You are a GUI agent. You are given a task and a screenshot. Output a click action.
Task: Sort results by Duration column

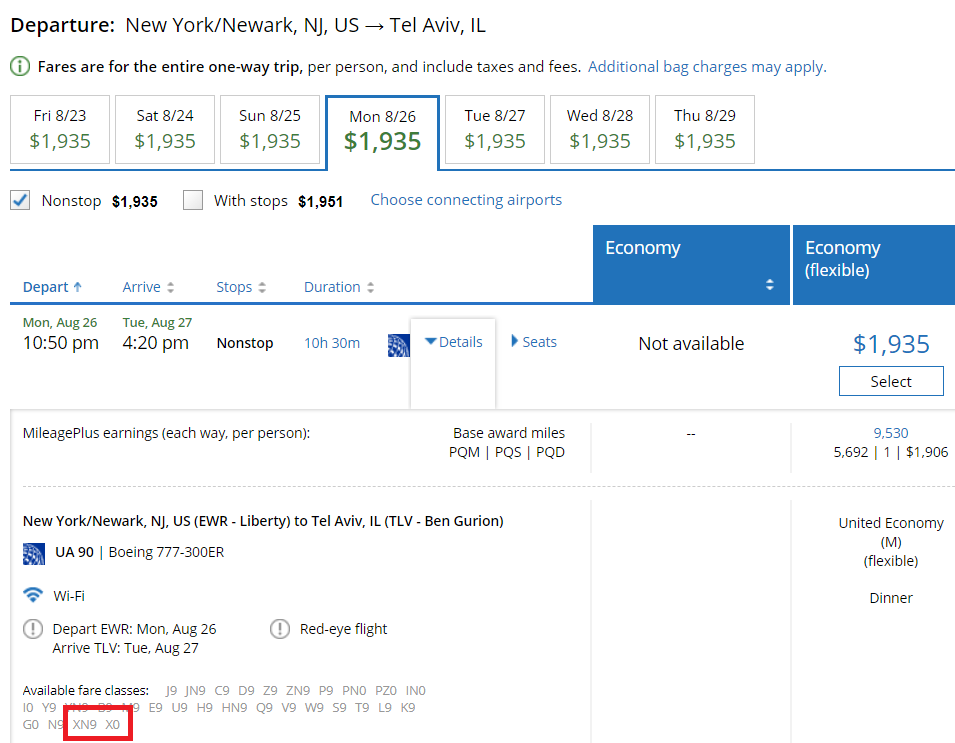pyautogui.click(x=339, y=287)
